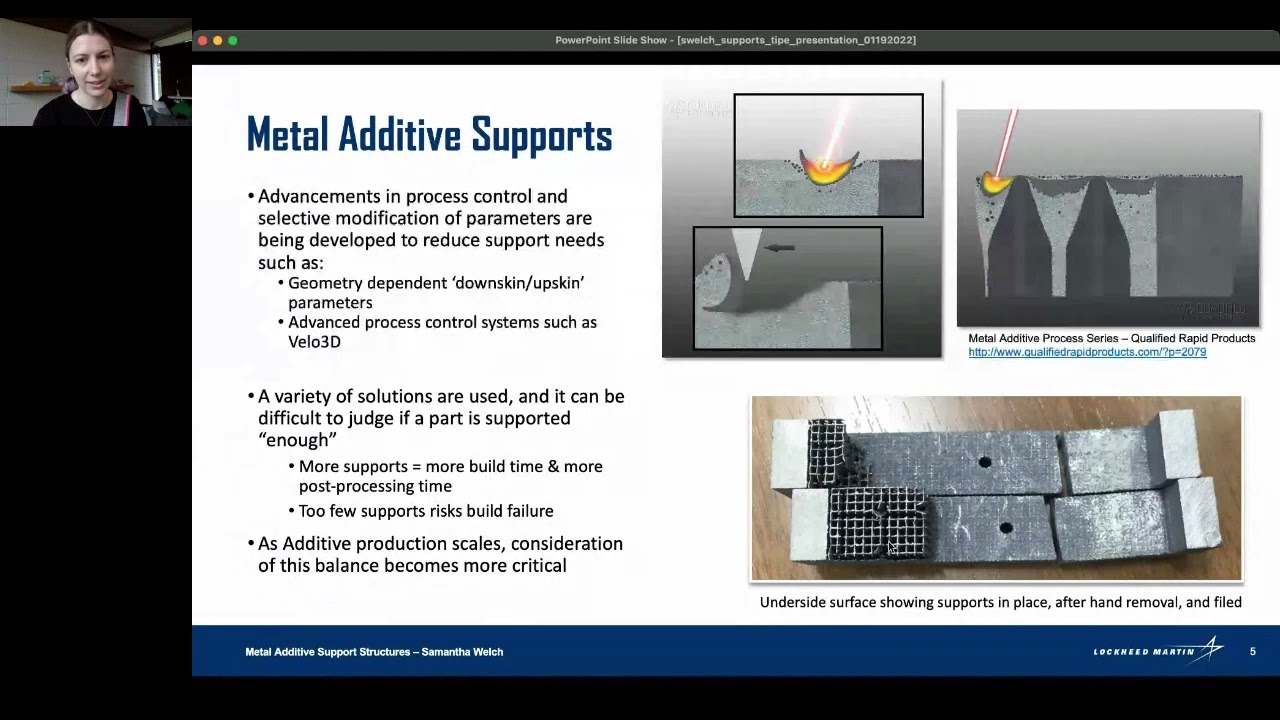Click the melt pool laser diagram image
The width and height of the screenshot is (1280, 720).
click(828, 155)
